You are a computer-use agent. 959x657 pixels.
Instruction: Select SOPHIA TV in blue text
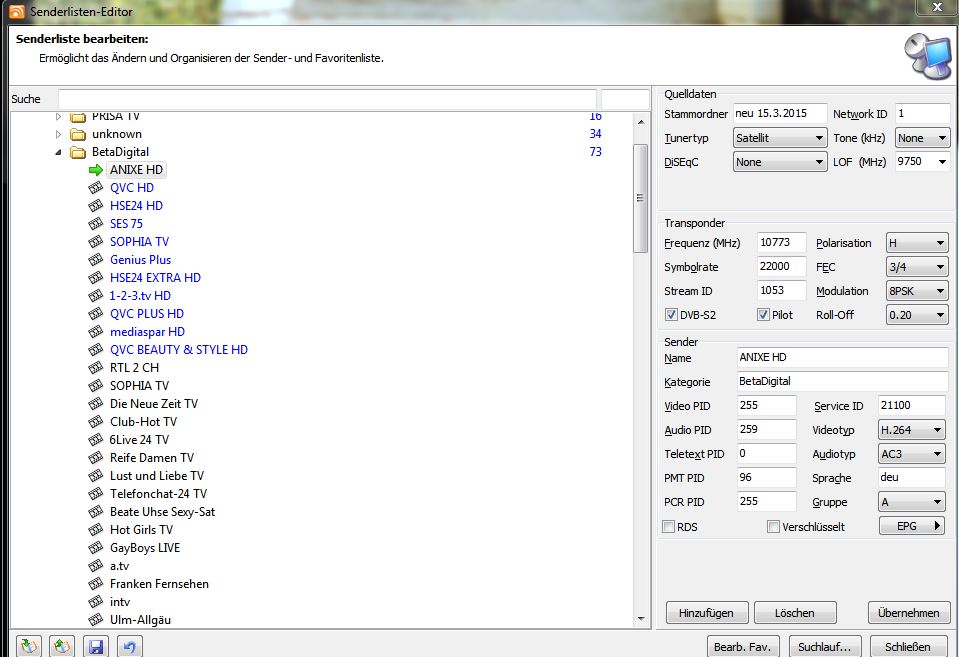coord(139,242)
